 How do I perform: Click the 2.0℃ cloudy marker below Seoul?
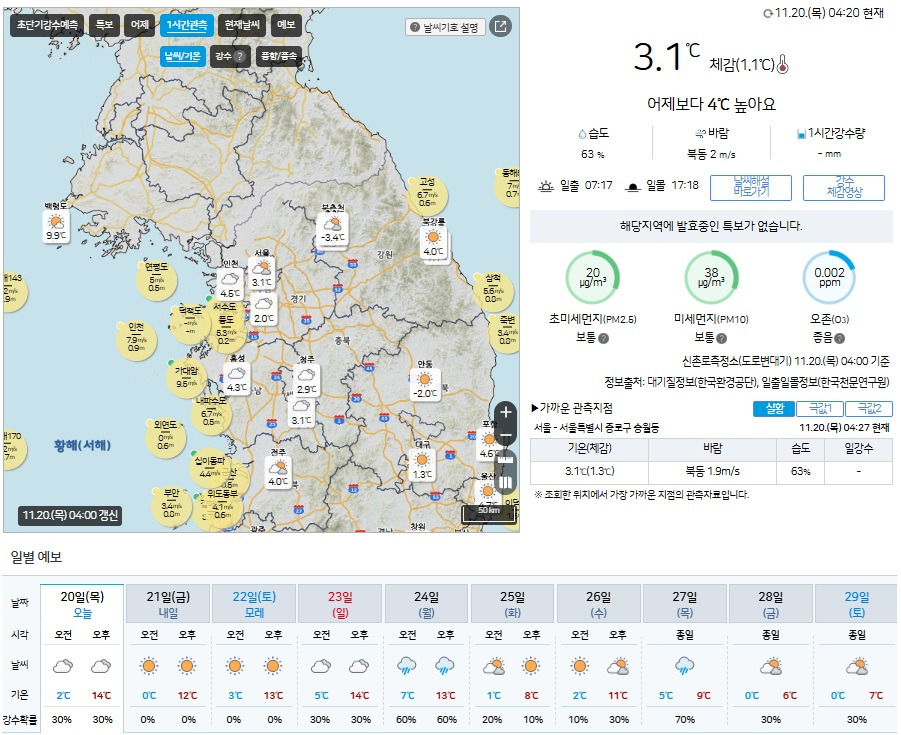[264, 309]
